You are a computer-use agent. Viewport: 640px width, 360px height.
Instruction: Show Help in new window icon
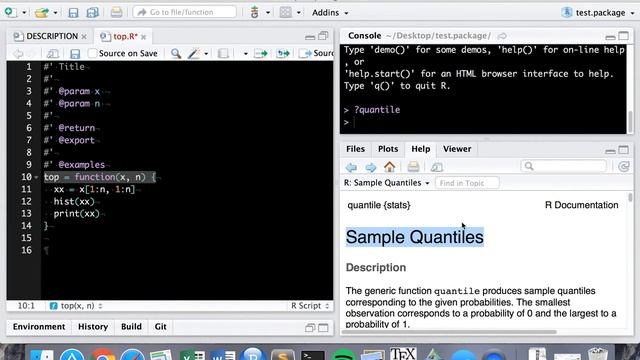[437, 167]
